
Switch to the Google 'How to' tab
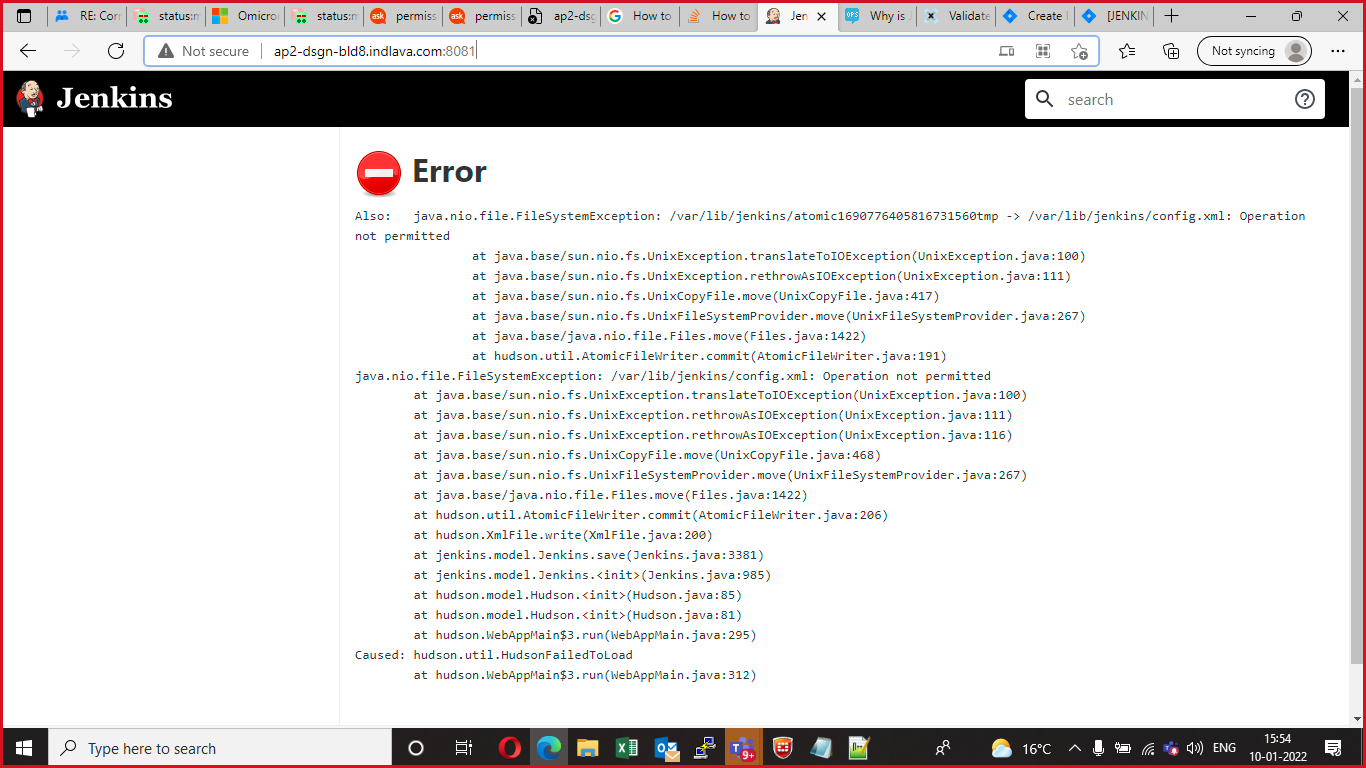tap(641, 16)
